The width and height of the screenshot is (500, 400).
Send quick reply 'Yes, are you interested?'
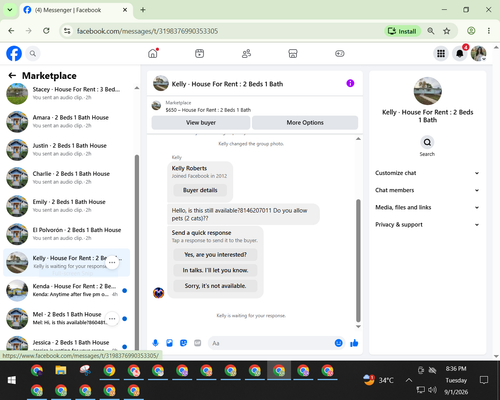(x=215, y=255)
